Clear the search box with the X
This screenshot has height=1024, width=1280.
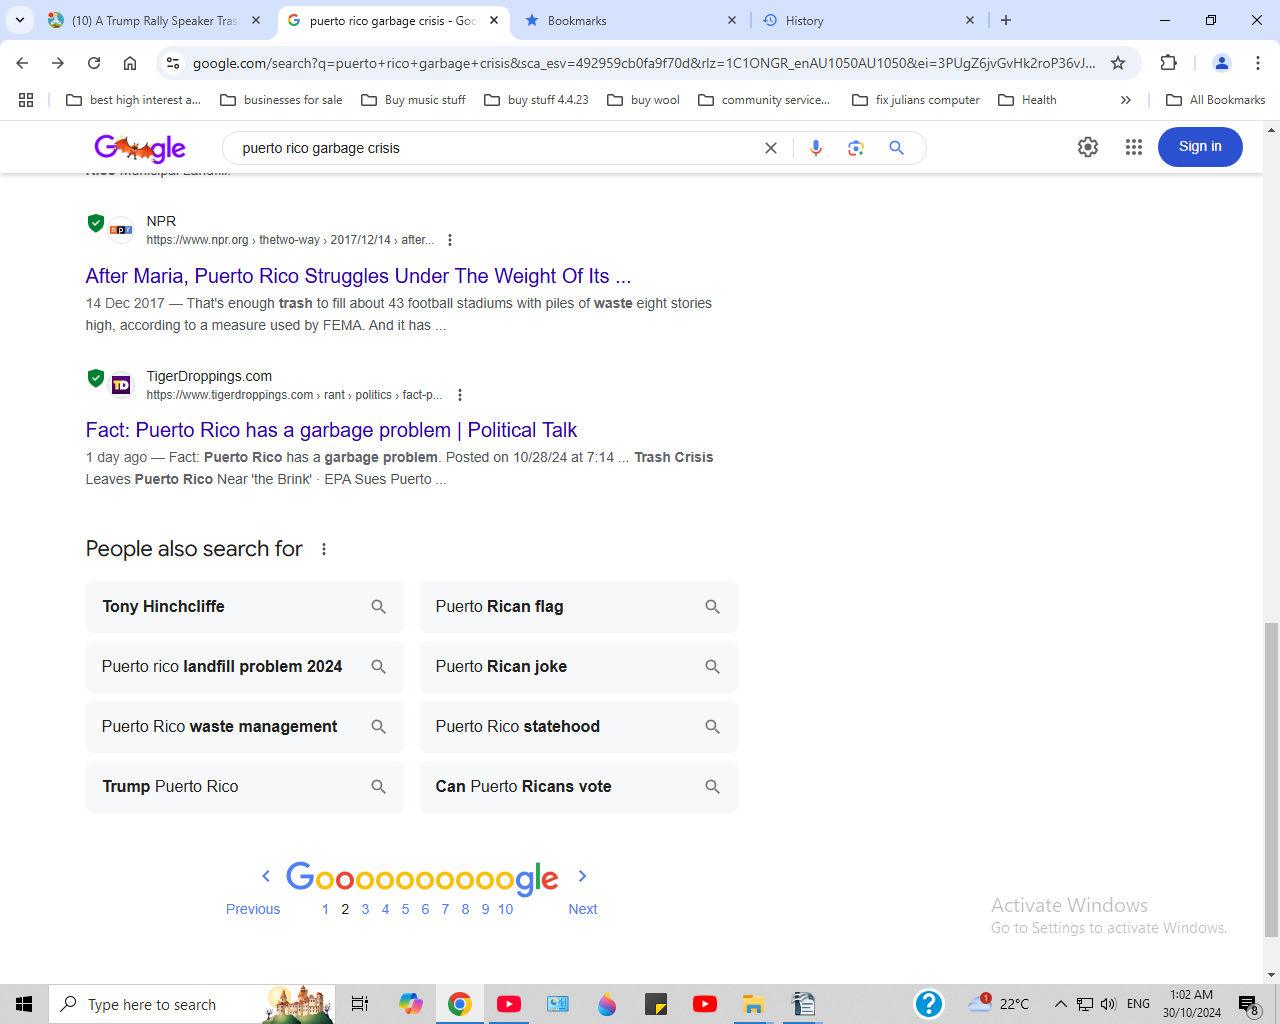pos(771,148)
